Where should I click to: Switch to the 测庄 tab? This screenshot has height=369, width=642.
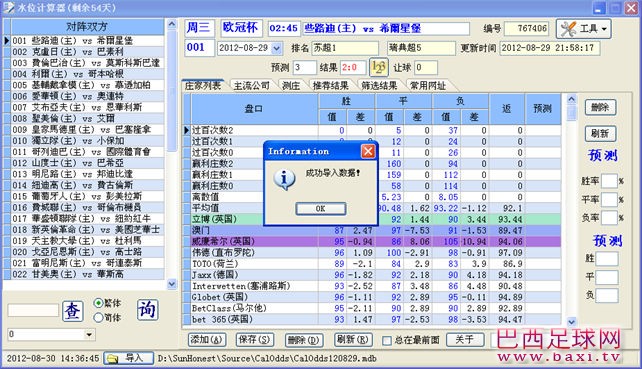click(x=291, y=85)
